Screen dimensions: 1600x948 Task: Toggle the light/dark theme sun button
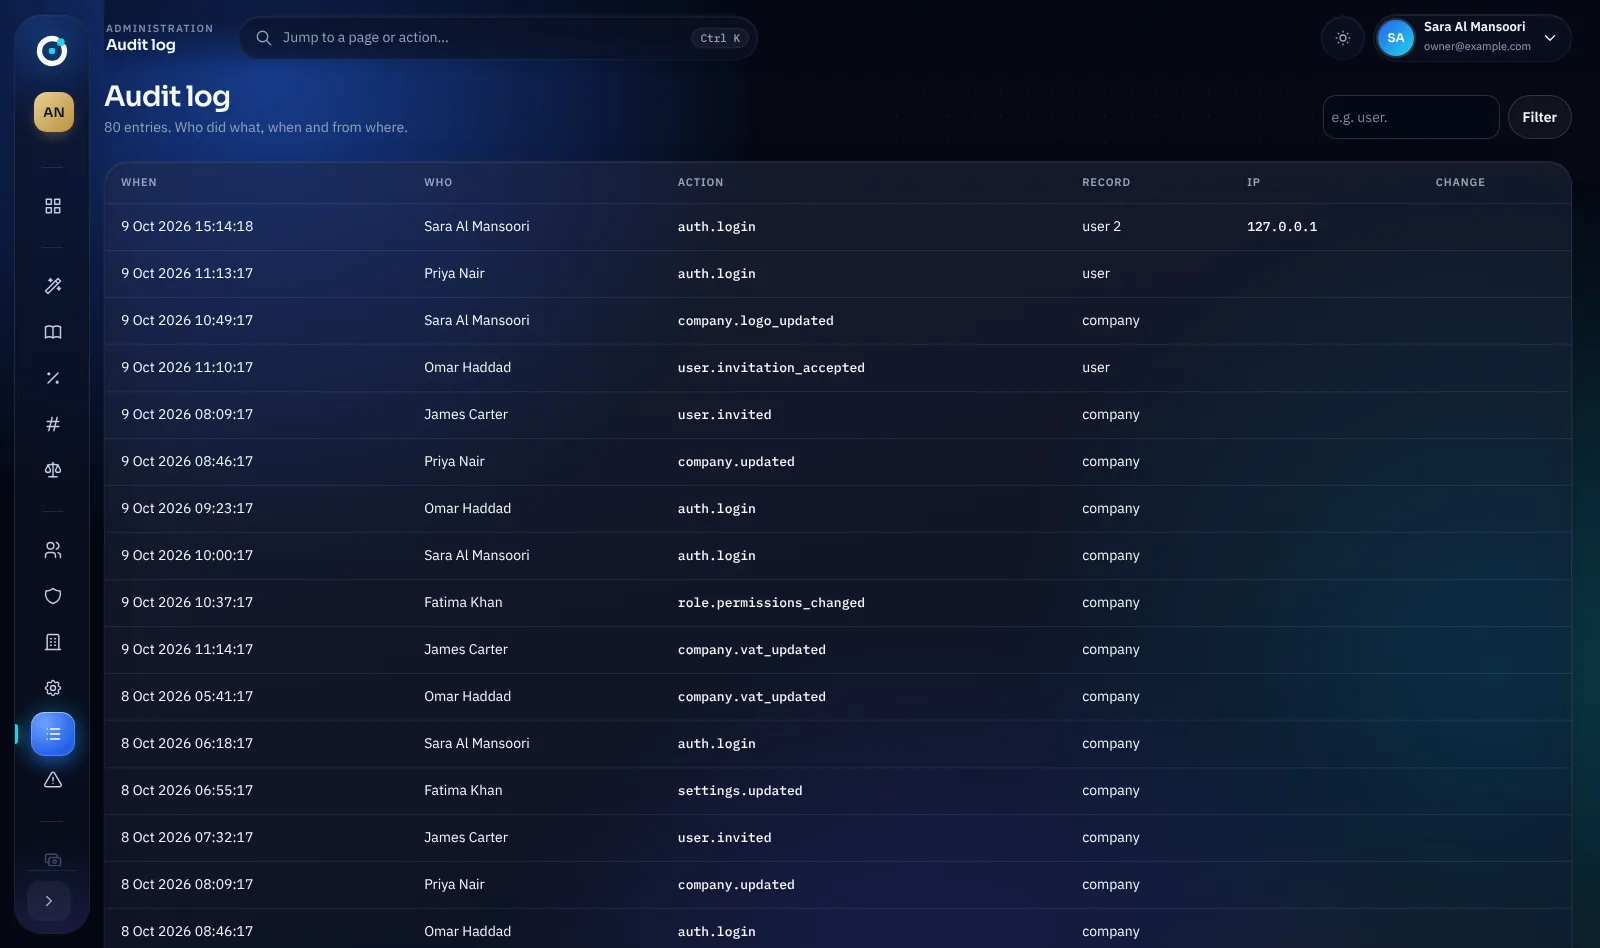pyautogui.click(x=1343, y=38)
